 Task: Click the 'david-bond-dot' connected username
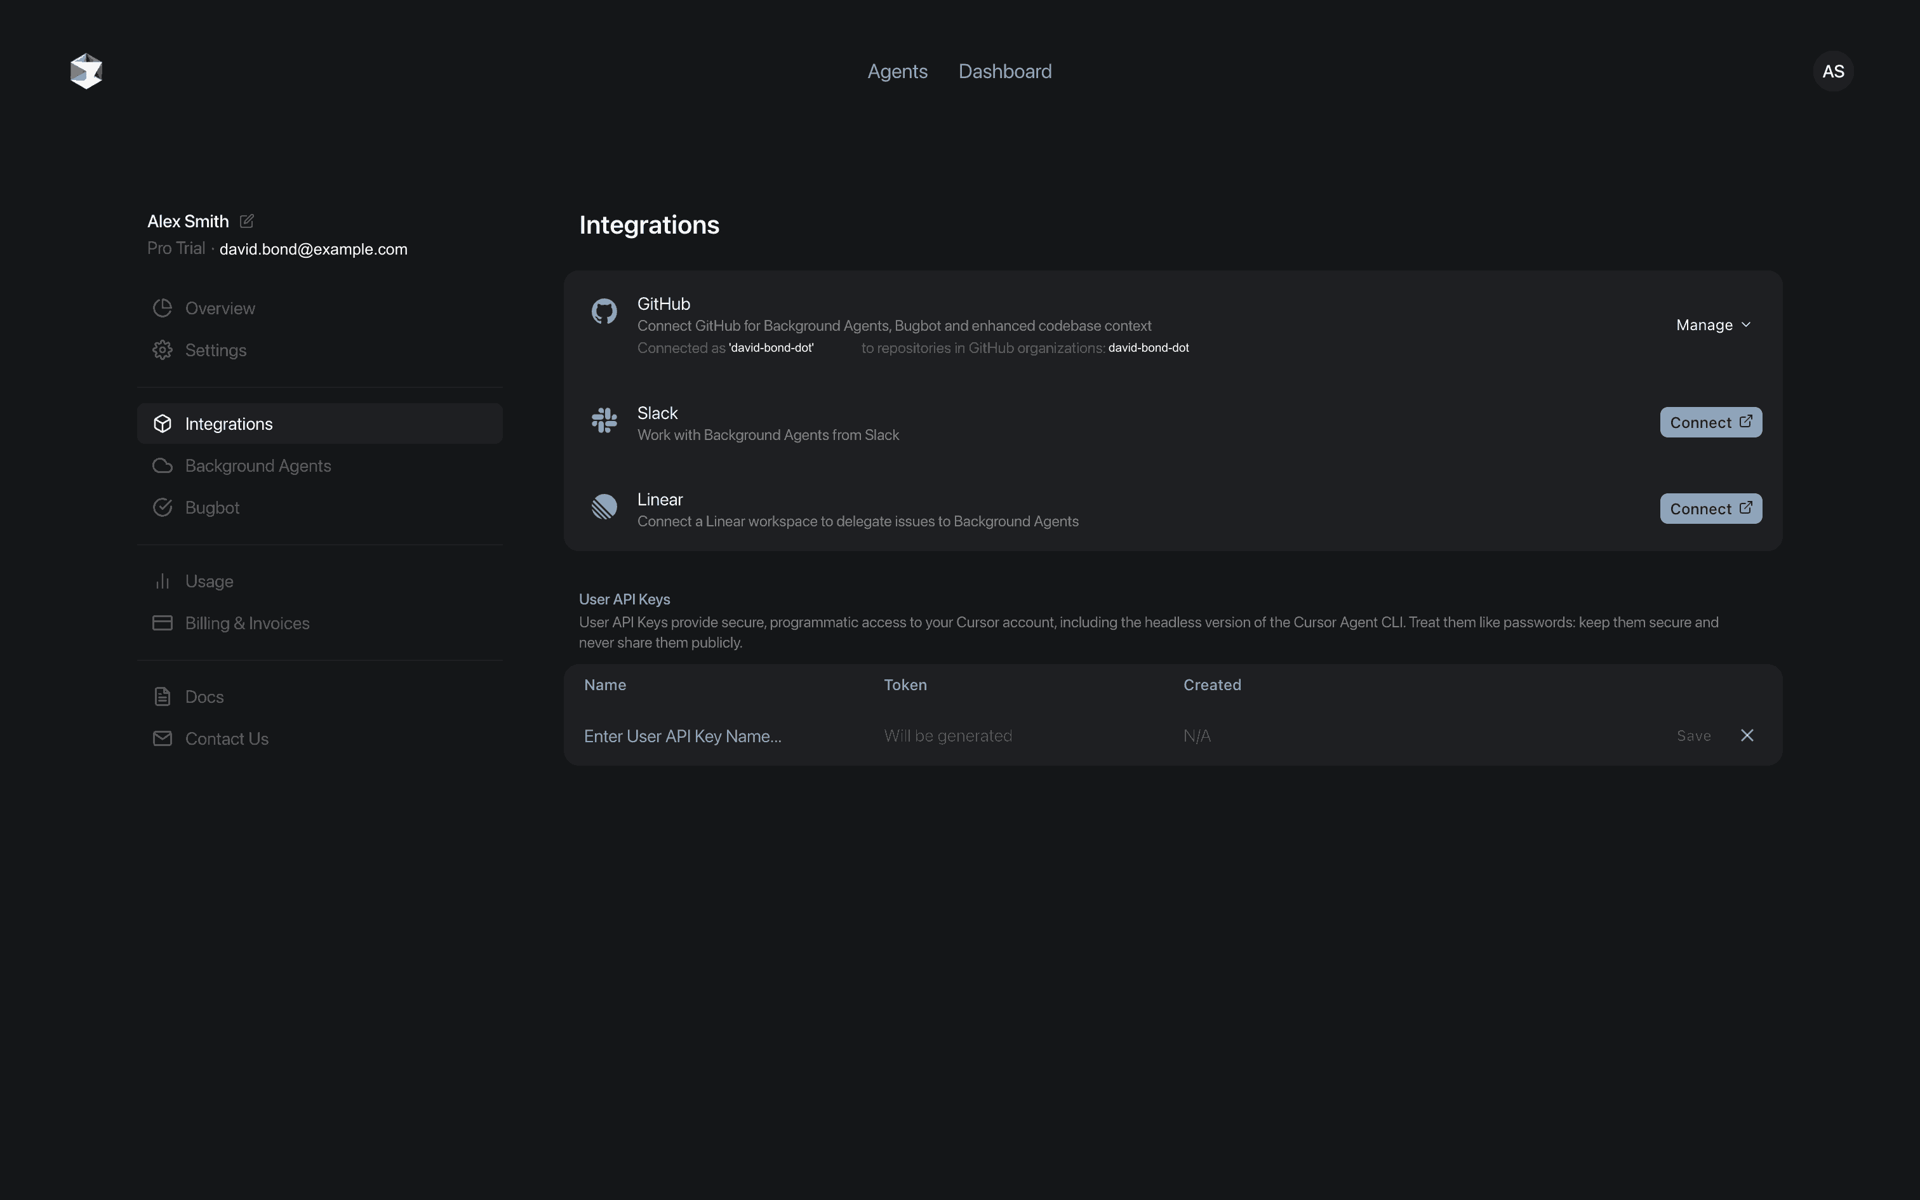pos(771,348)
